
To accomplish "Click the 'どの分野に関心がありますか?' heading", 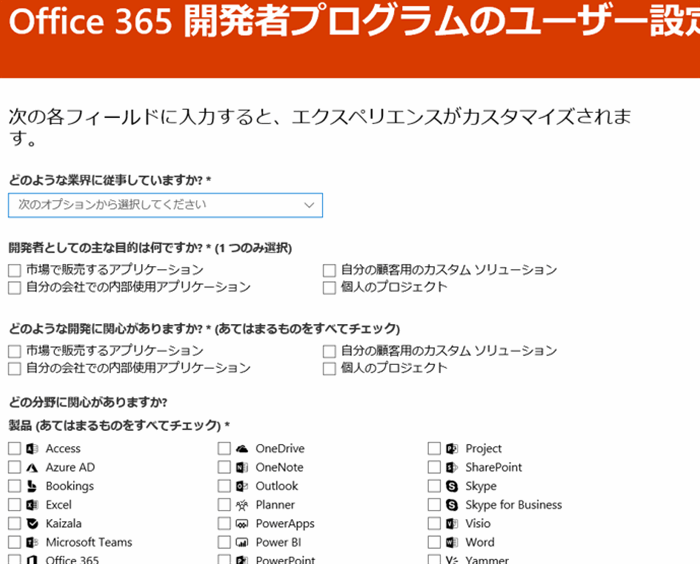I will tap(88, 402).
